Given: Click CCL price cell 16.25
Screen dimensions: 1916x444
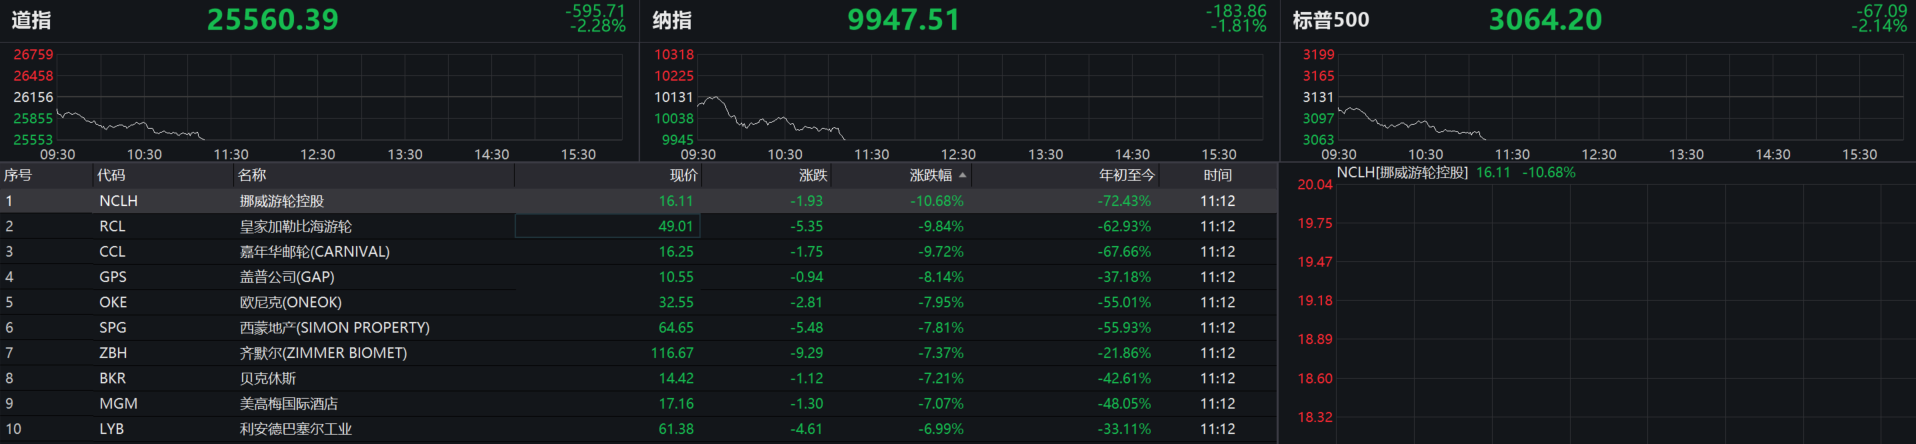Looking at the screenshot, I should click(x=676, y=252).
